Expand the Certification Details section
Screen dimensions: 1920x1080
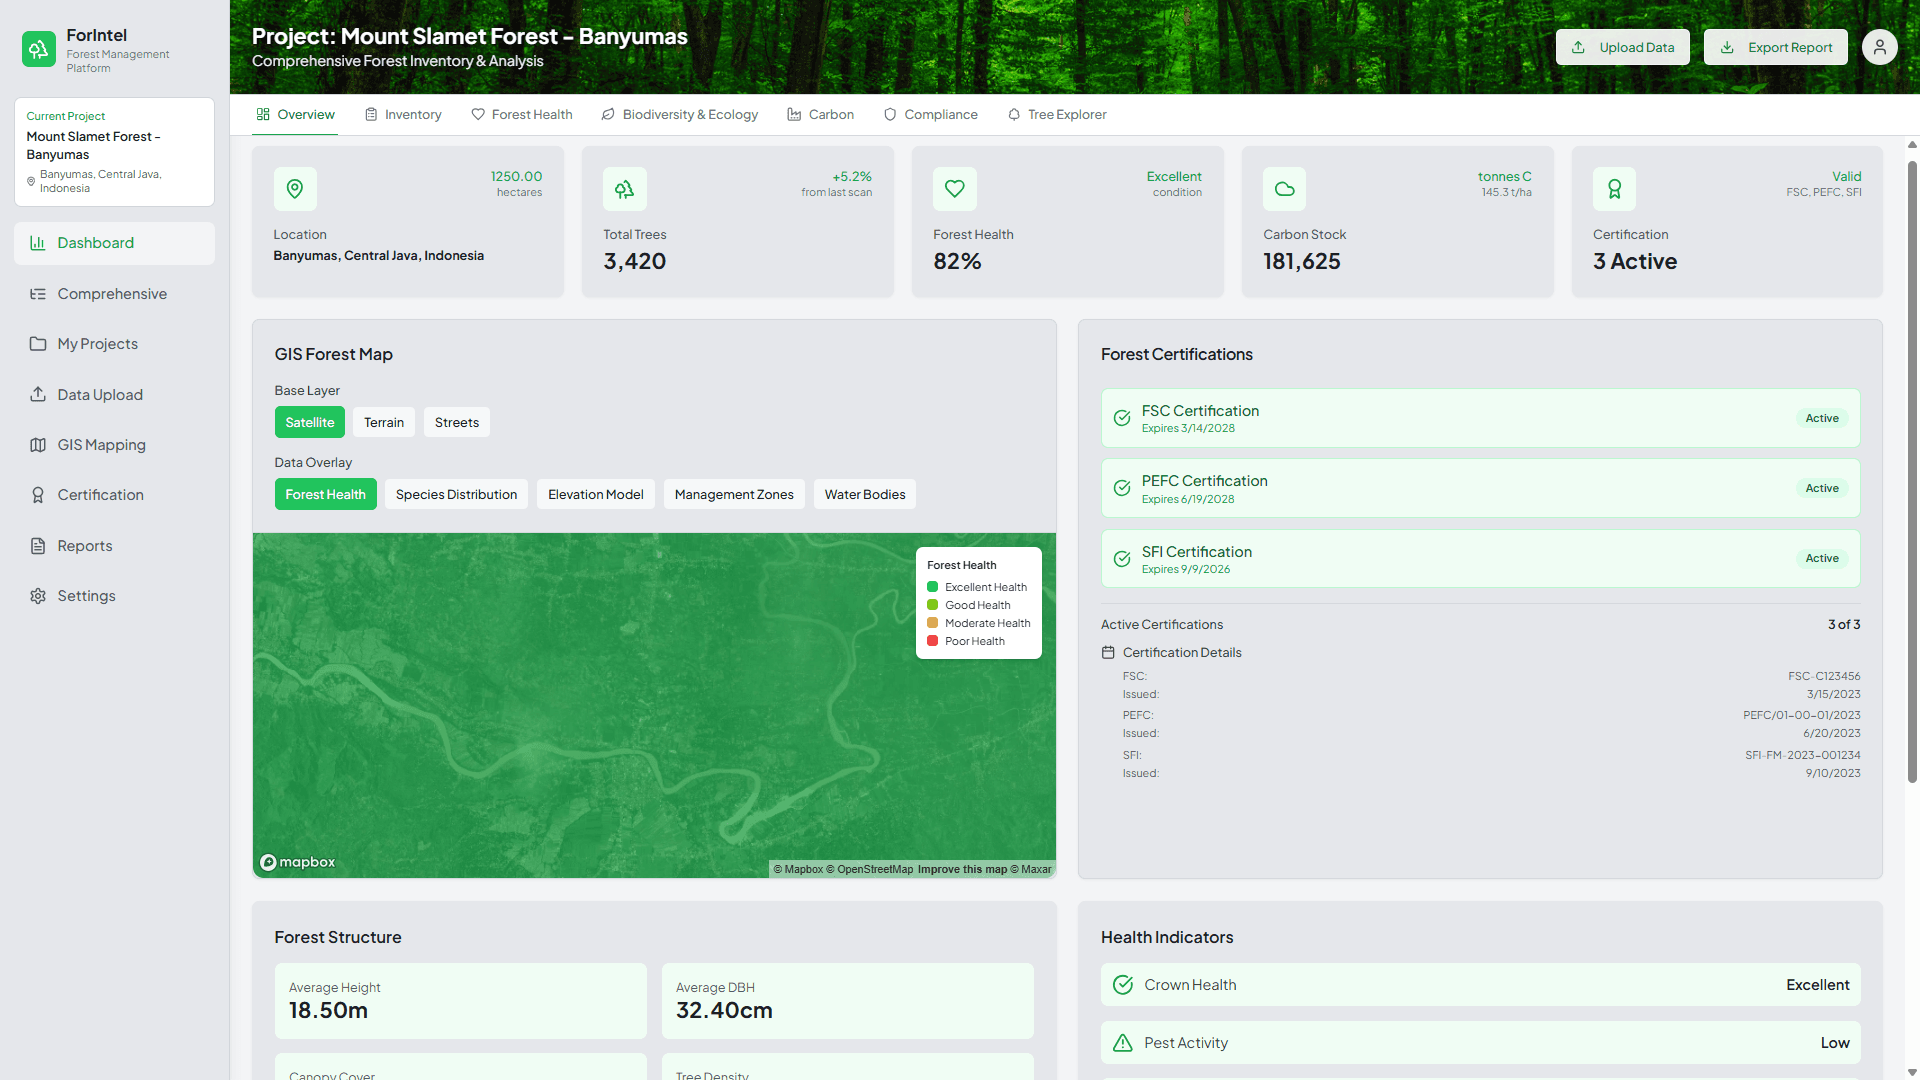coord(1181,652)
